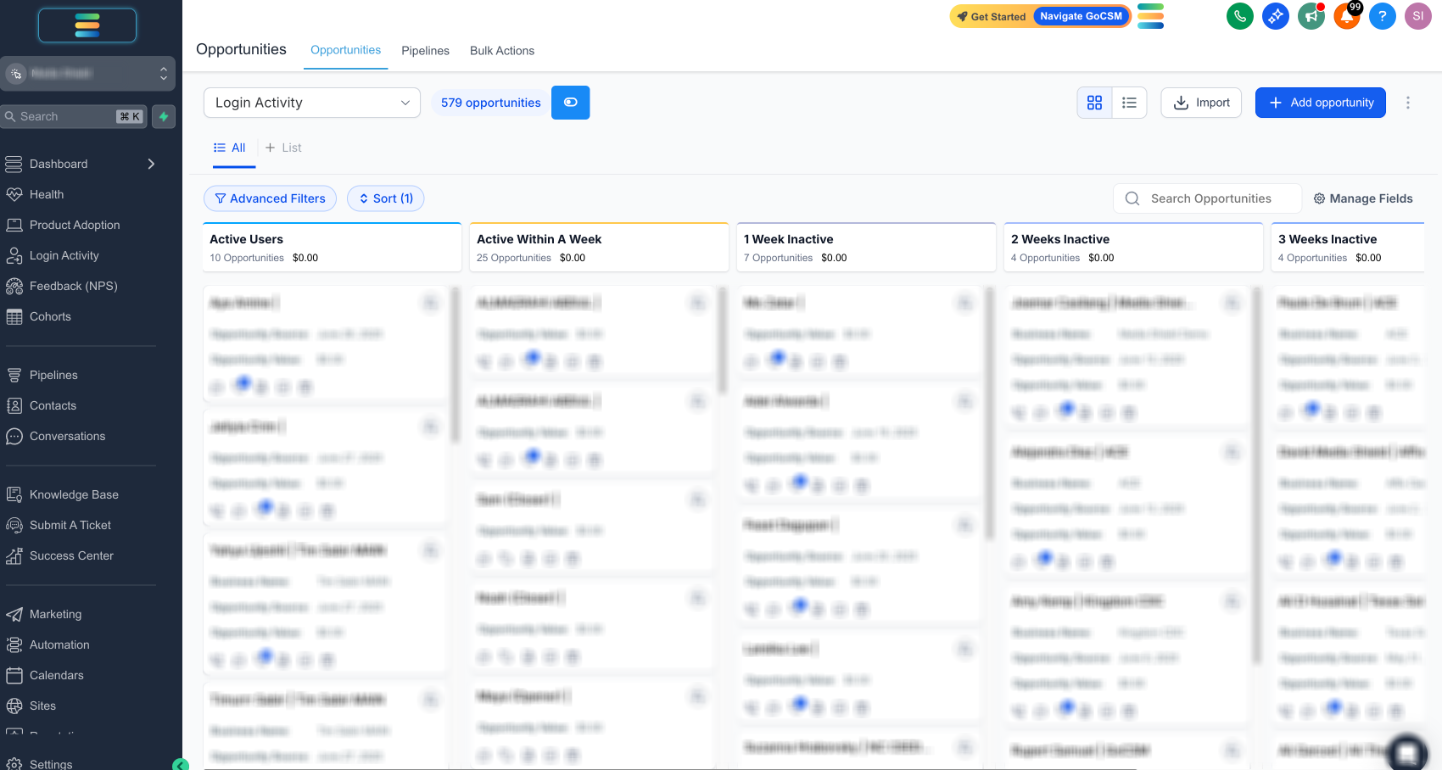1442x770 pixels.
Task: Switch to the list view icon
Action: pyautogui.click(x=1129, y=102)
